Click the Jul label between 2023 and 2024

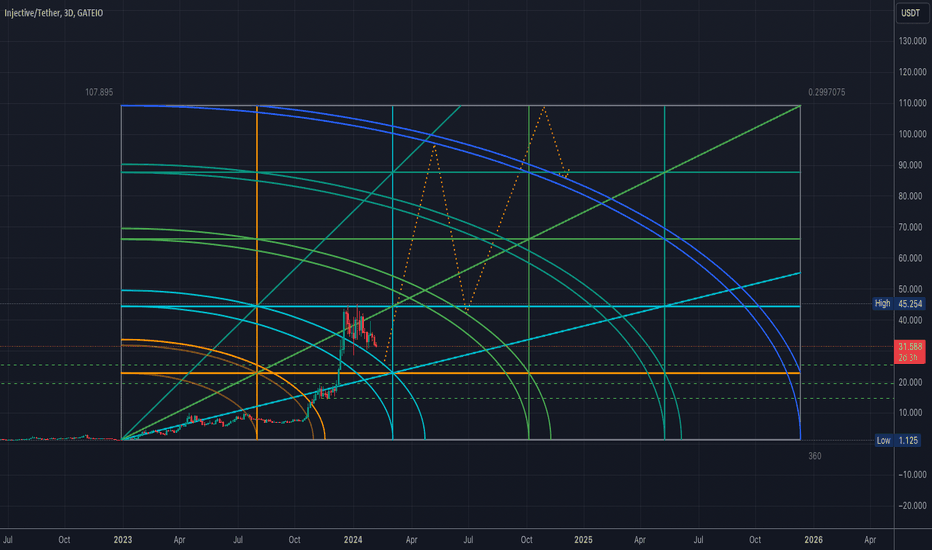pyautogui.click(x=238, y=540)
